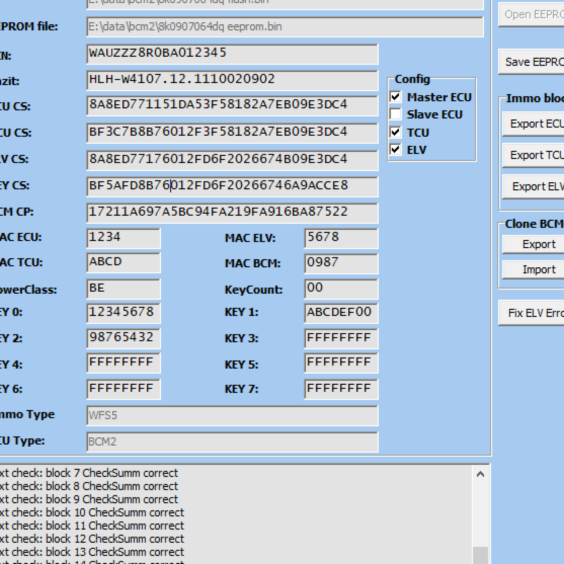This screenshot has width=564, height=564.
Task: Click the log scrollbar thumb
Action: 480,555
